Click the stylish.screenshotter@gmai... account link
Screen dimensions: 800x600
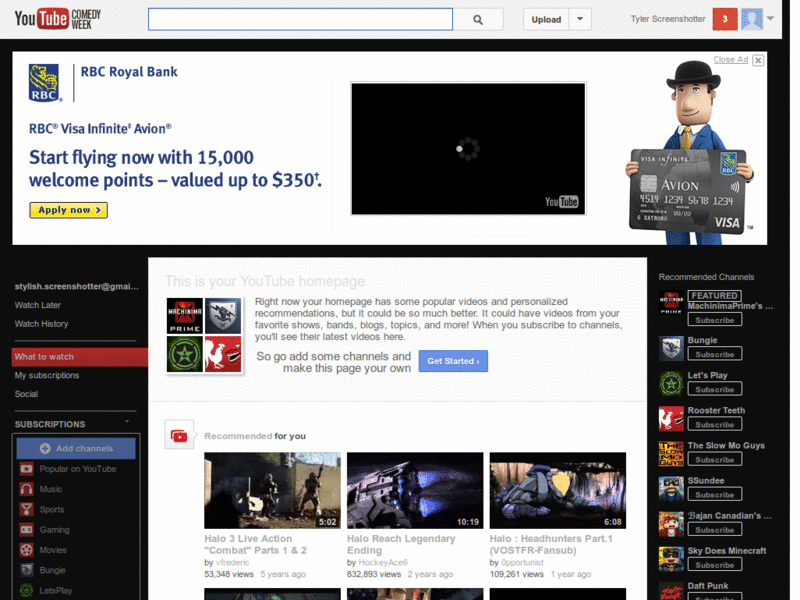pyautogui.click(x=77, y=286)
